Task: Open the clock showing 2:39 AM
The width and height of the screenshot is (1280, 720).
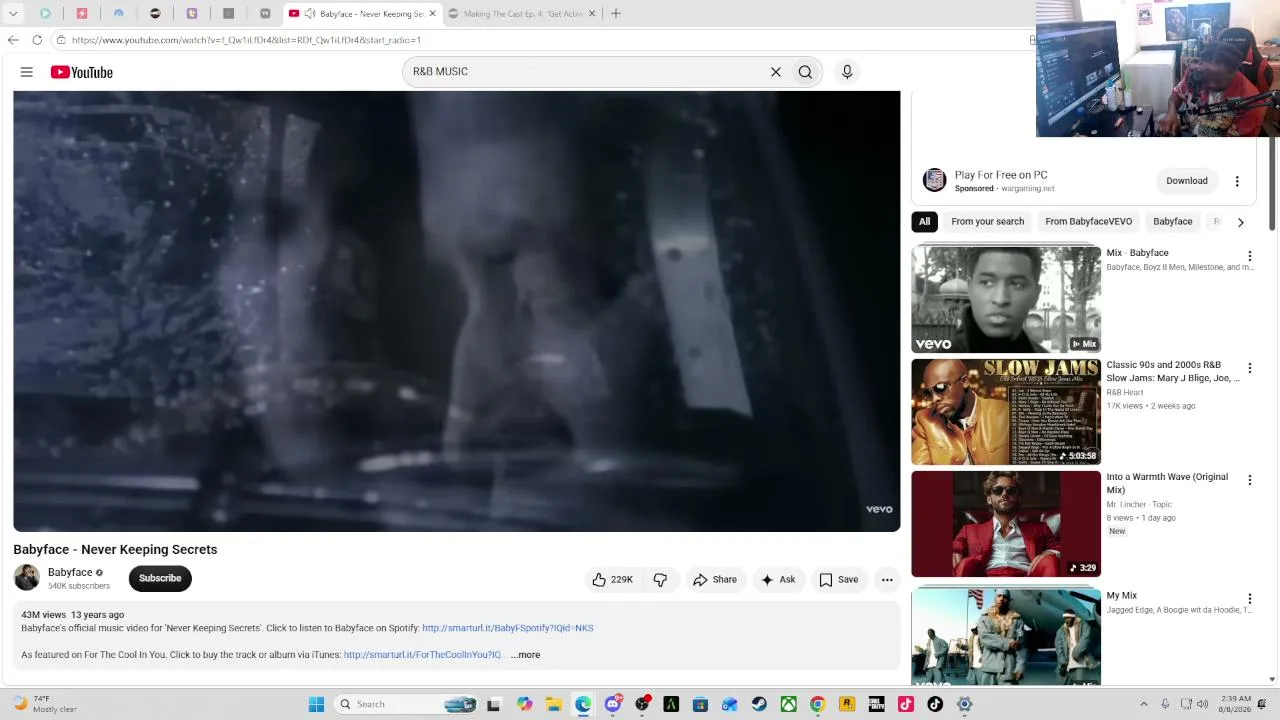Action: pyautogui.click(x=1235, y=704)
